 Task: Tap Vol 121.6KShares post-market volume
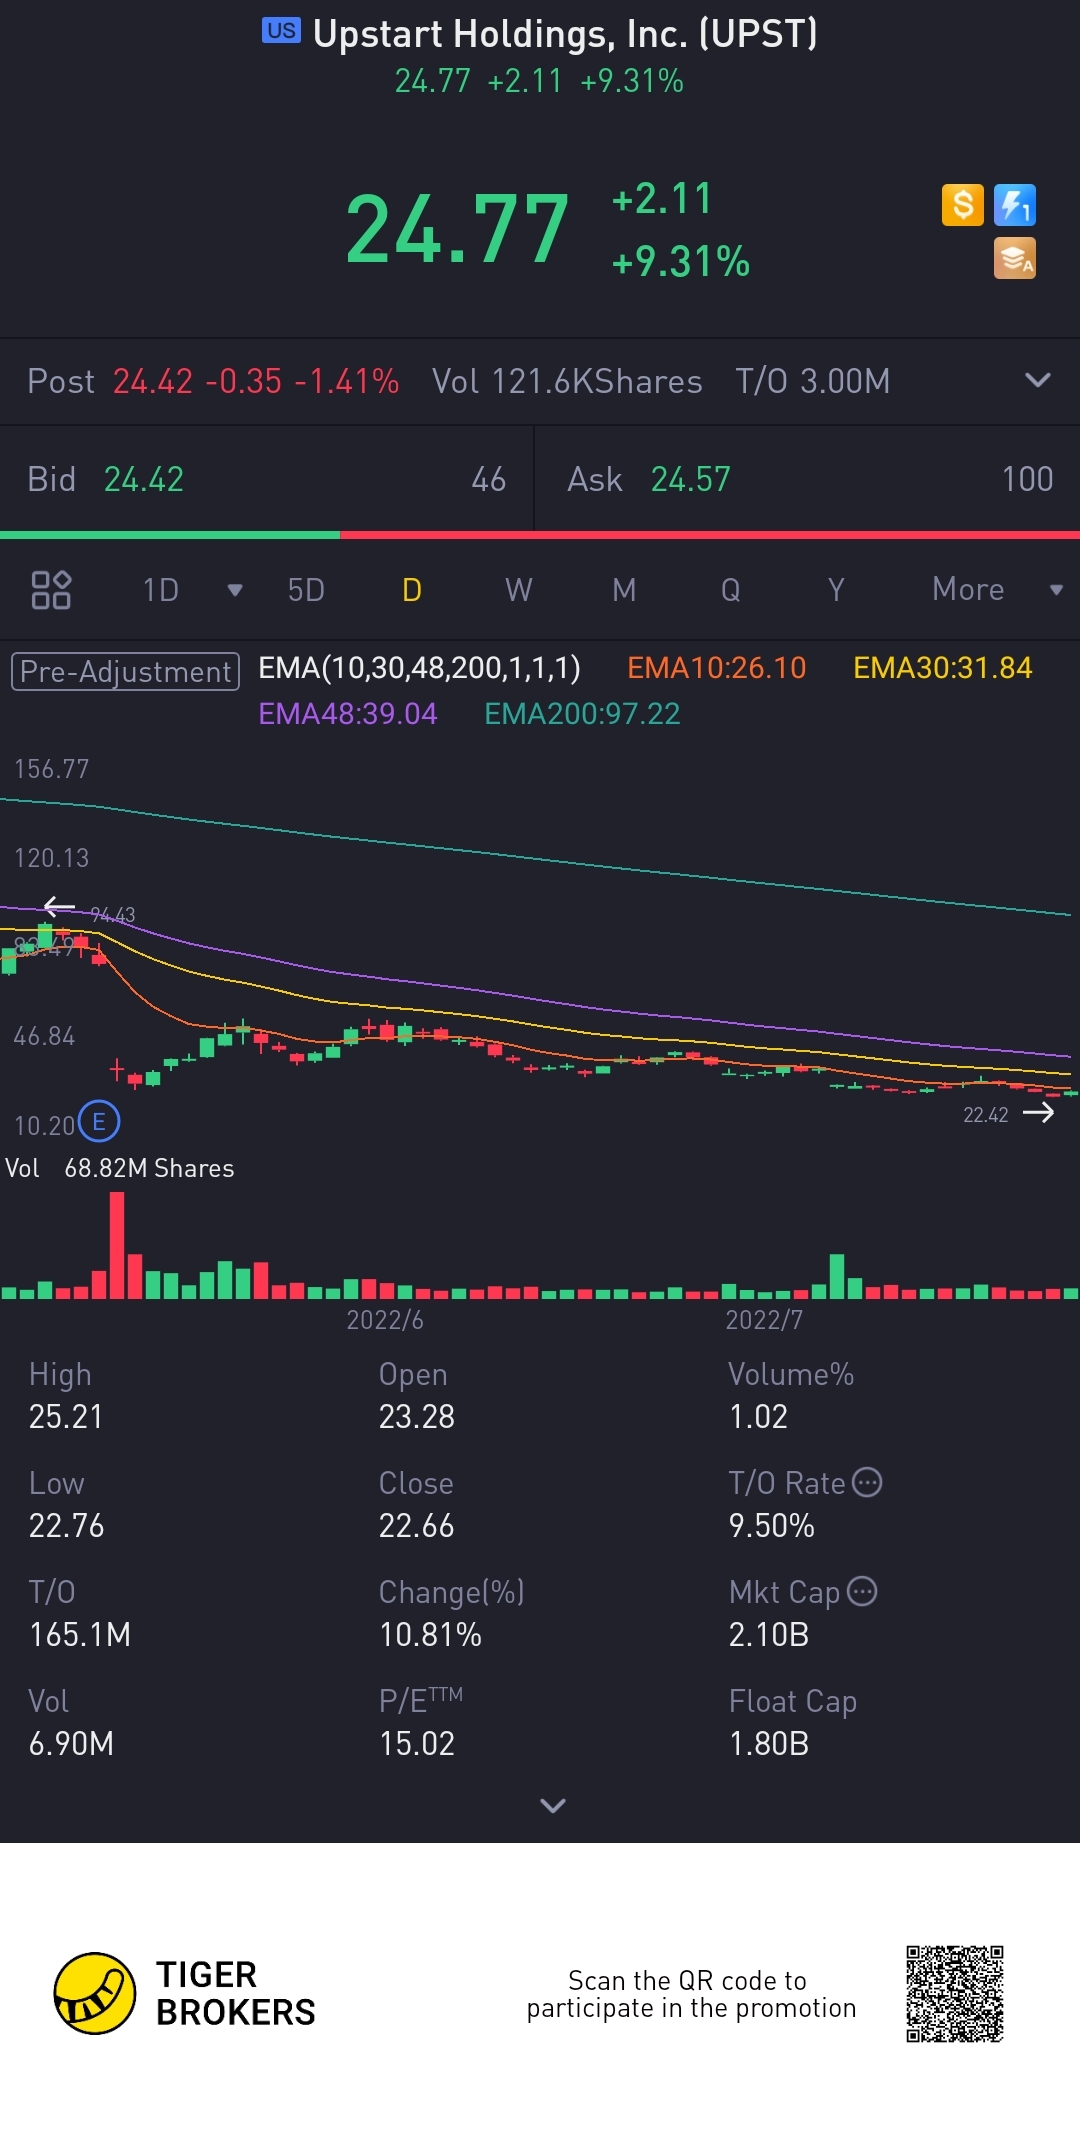(x=567, y=381)
